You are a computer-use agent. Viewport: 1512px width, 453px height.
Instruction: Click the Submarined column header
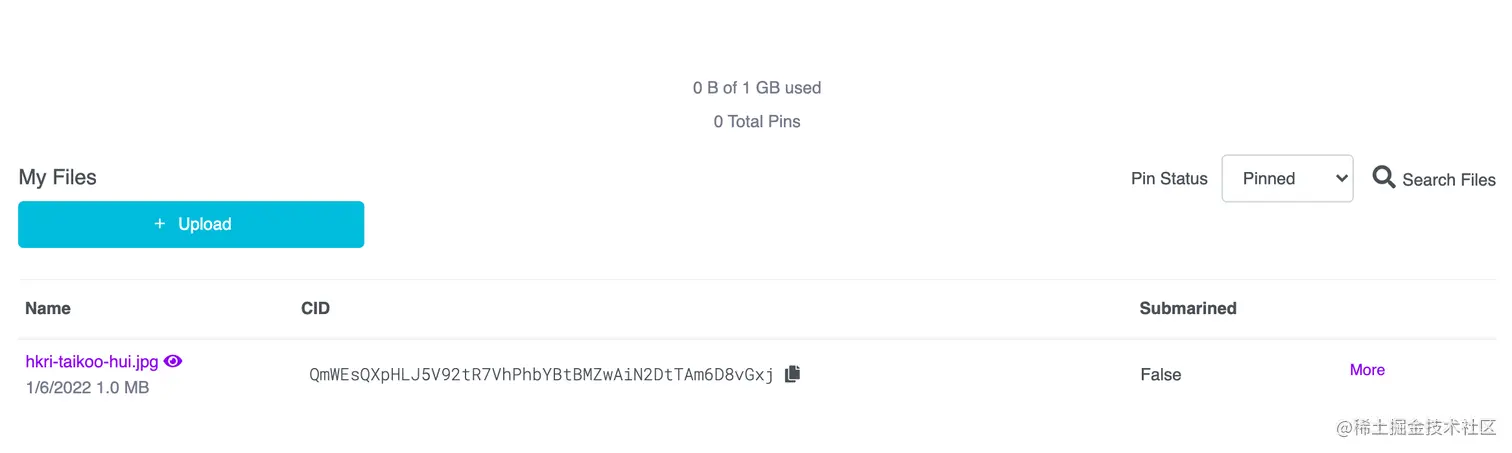[1188, 308]
